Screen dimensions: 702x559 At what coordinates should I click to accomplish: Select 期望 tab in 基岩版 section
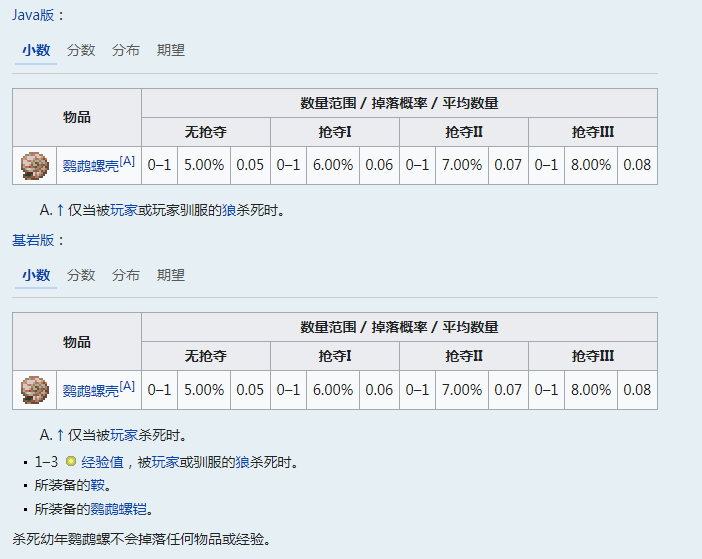[x=171, y=275]
